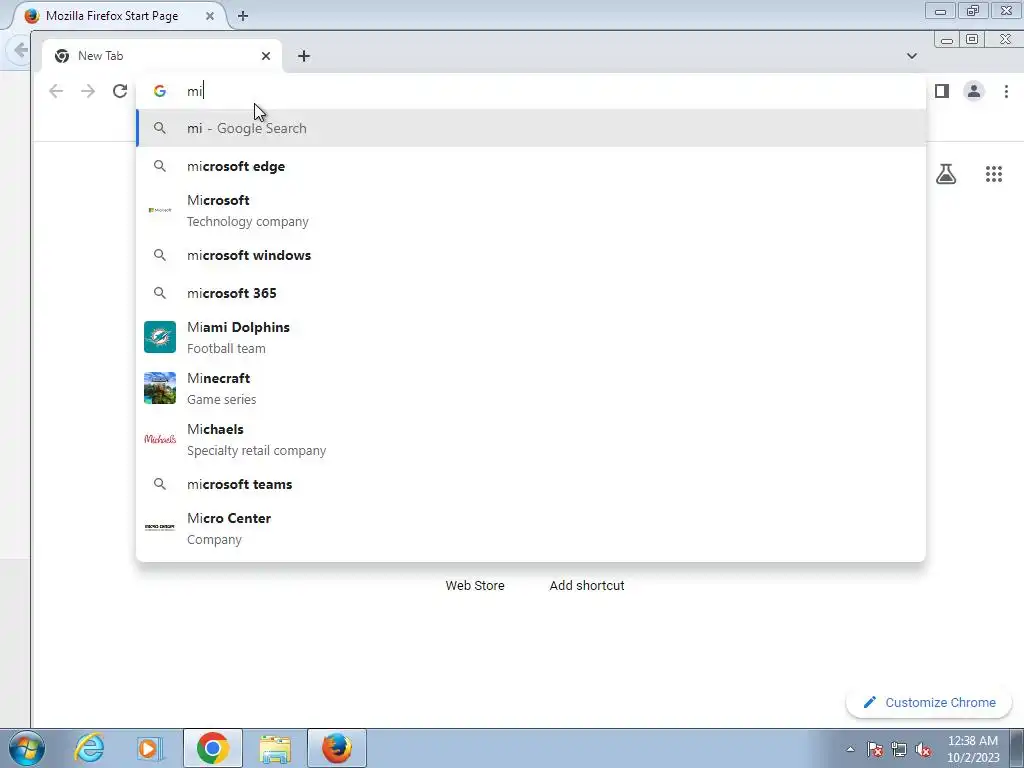Image resolution: width=1024 pixels, height=768 pixels.
Task: Open new tab in Chrome with plus
Action: point(304,56)
